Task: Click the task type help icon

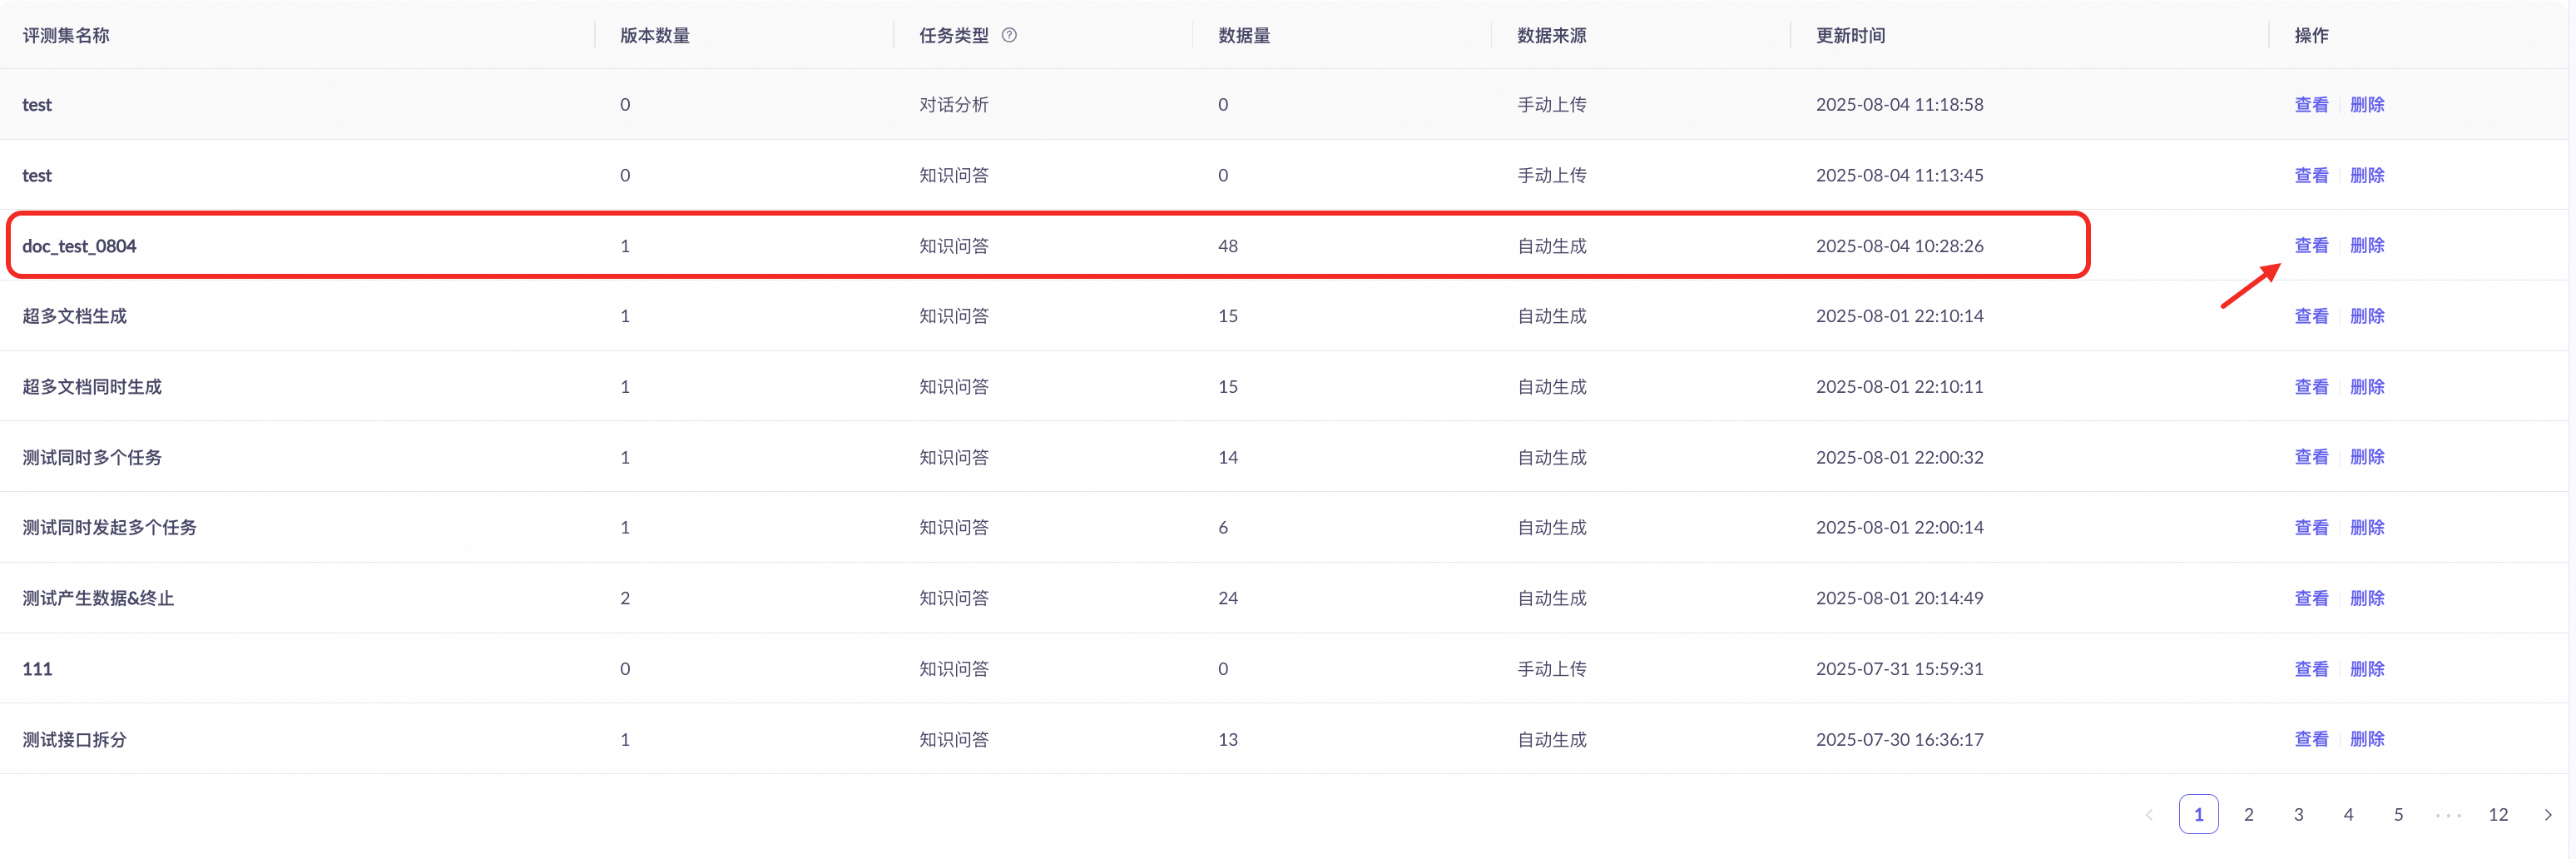Action: (1009, 35)
